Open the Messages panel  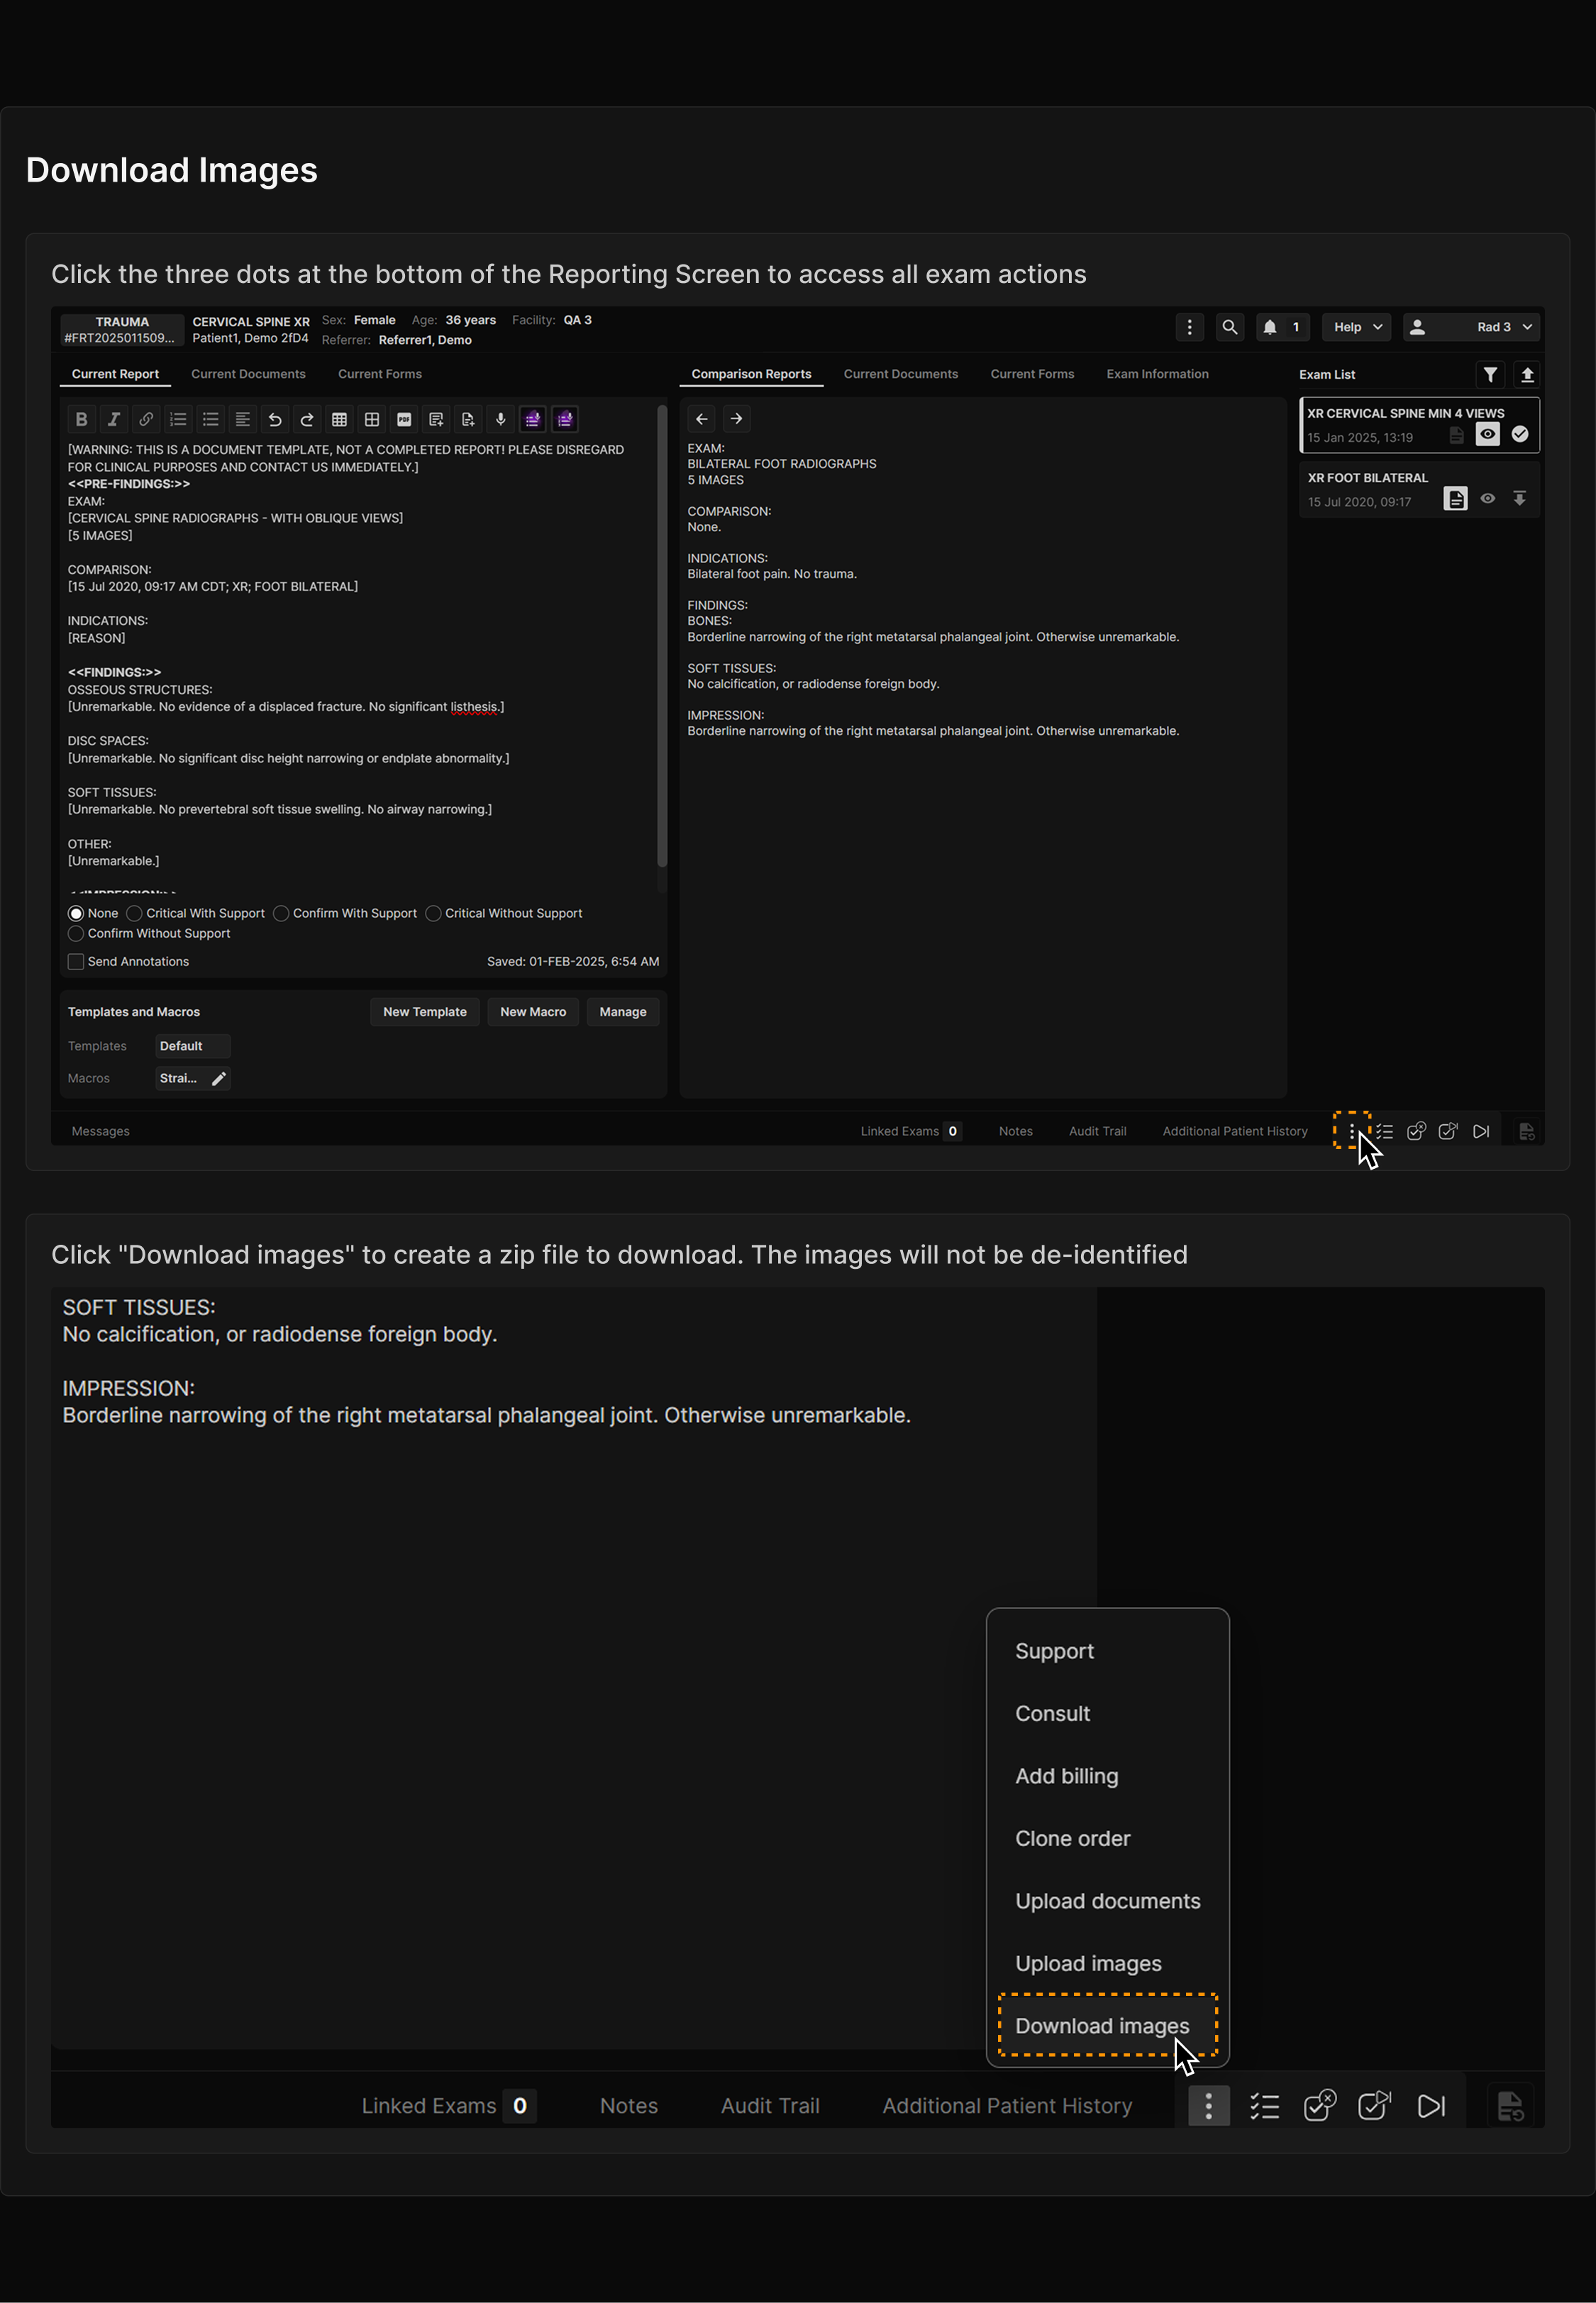coord(101,1131)
